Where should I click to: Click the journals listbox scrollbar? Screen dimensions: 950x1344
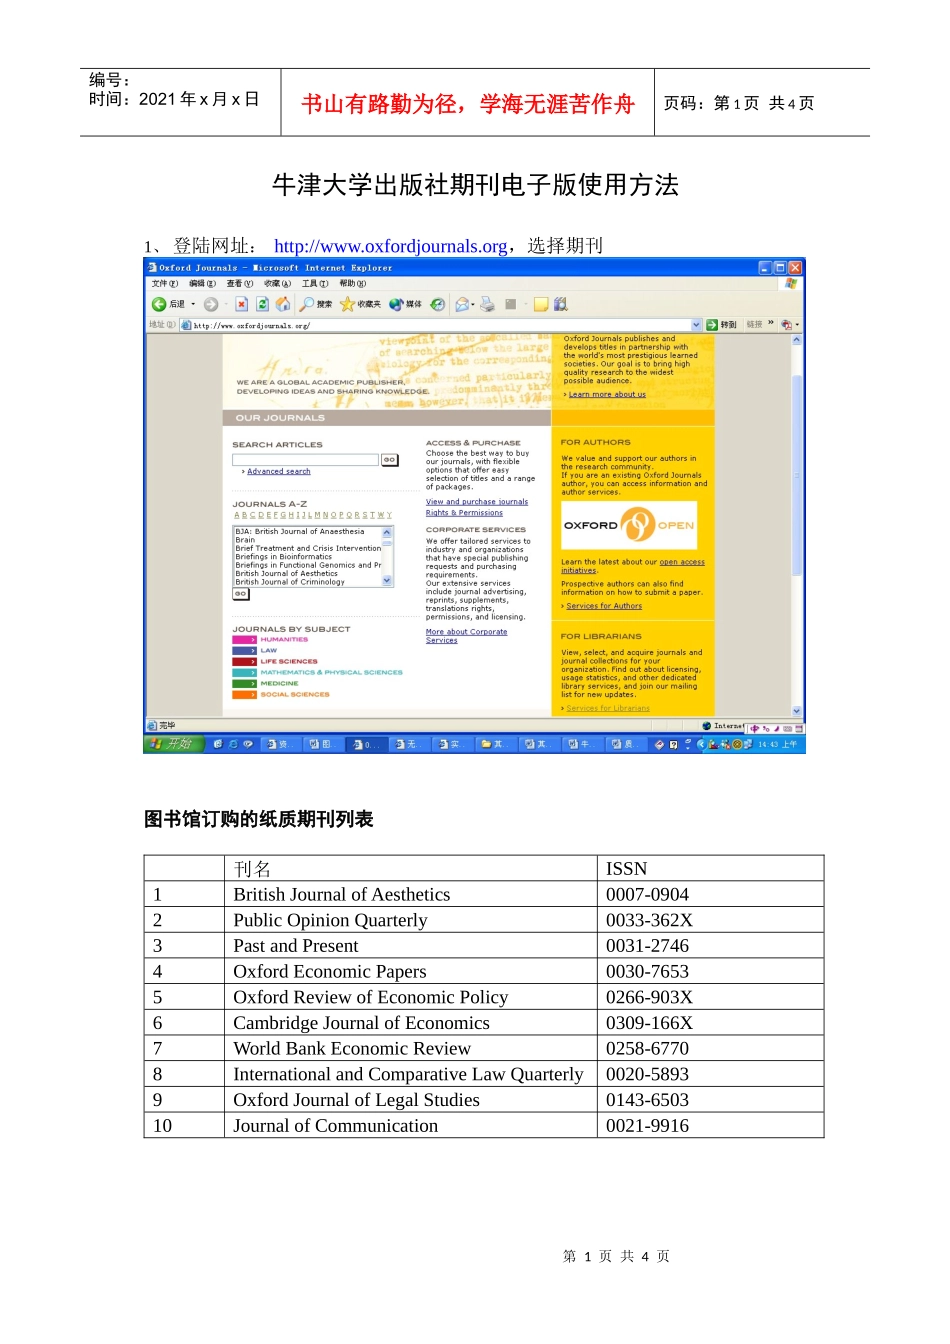pyautogui.click(x=387, y=556)
